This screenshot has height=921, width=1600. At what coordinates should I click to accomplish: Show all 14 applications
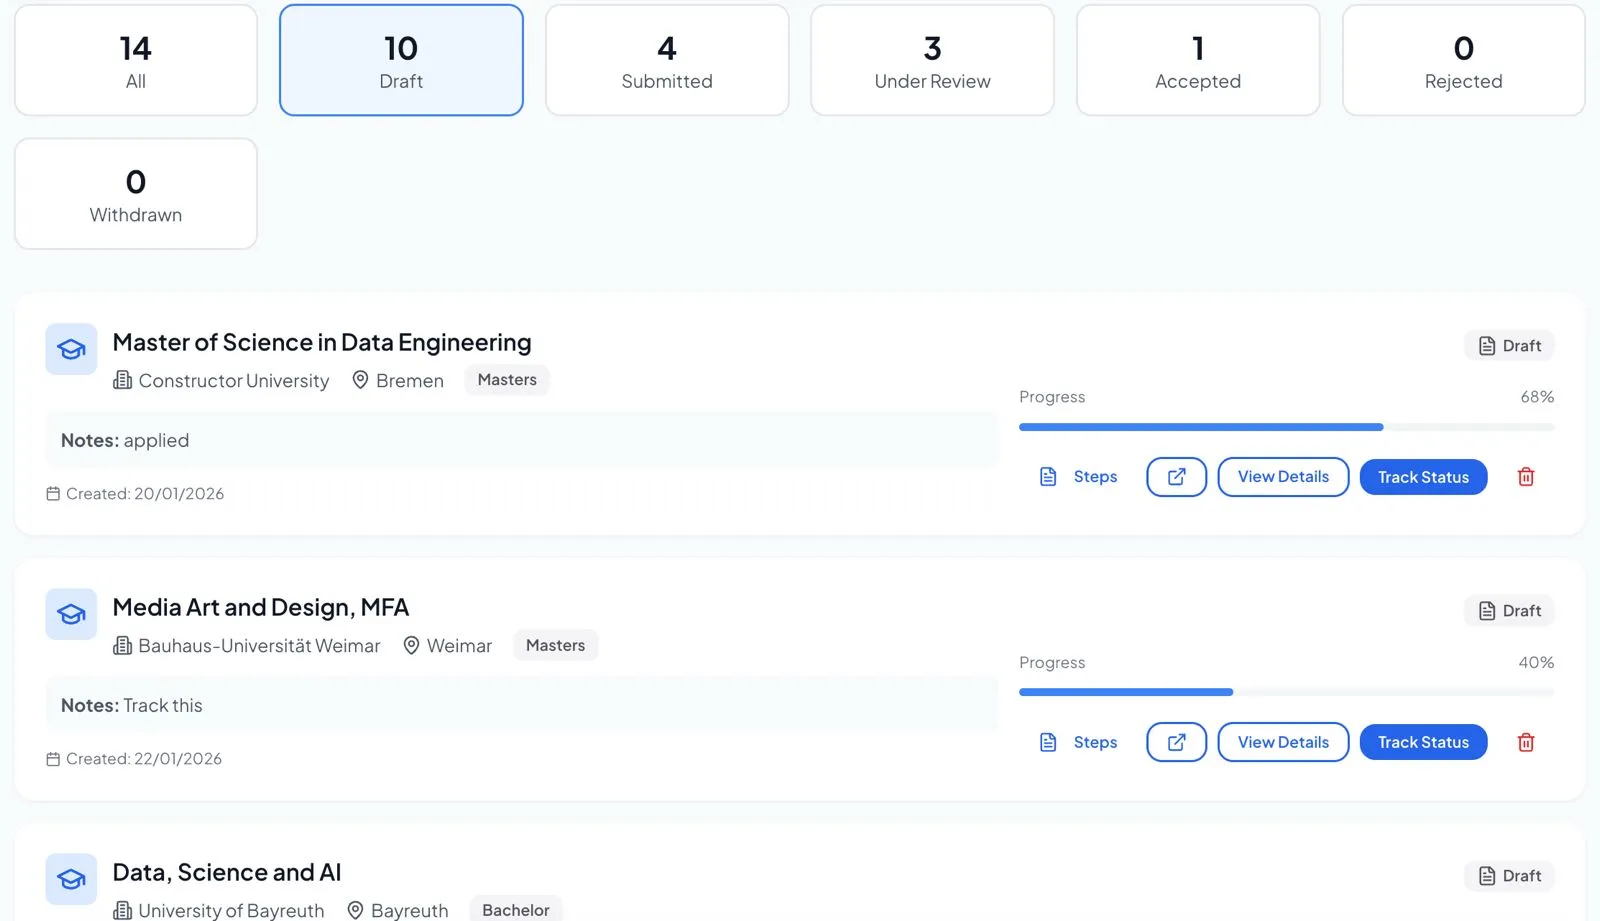[x=136, y=60]
